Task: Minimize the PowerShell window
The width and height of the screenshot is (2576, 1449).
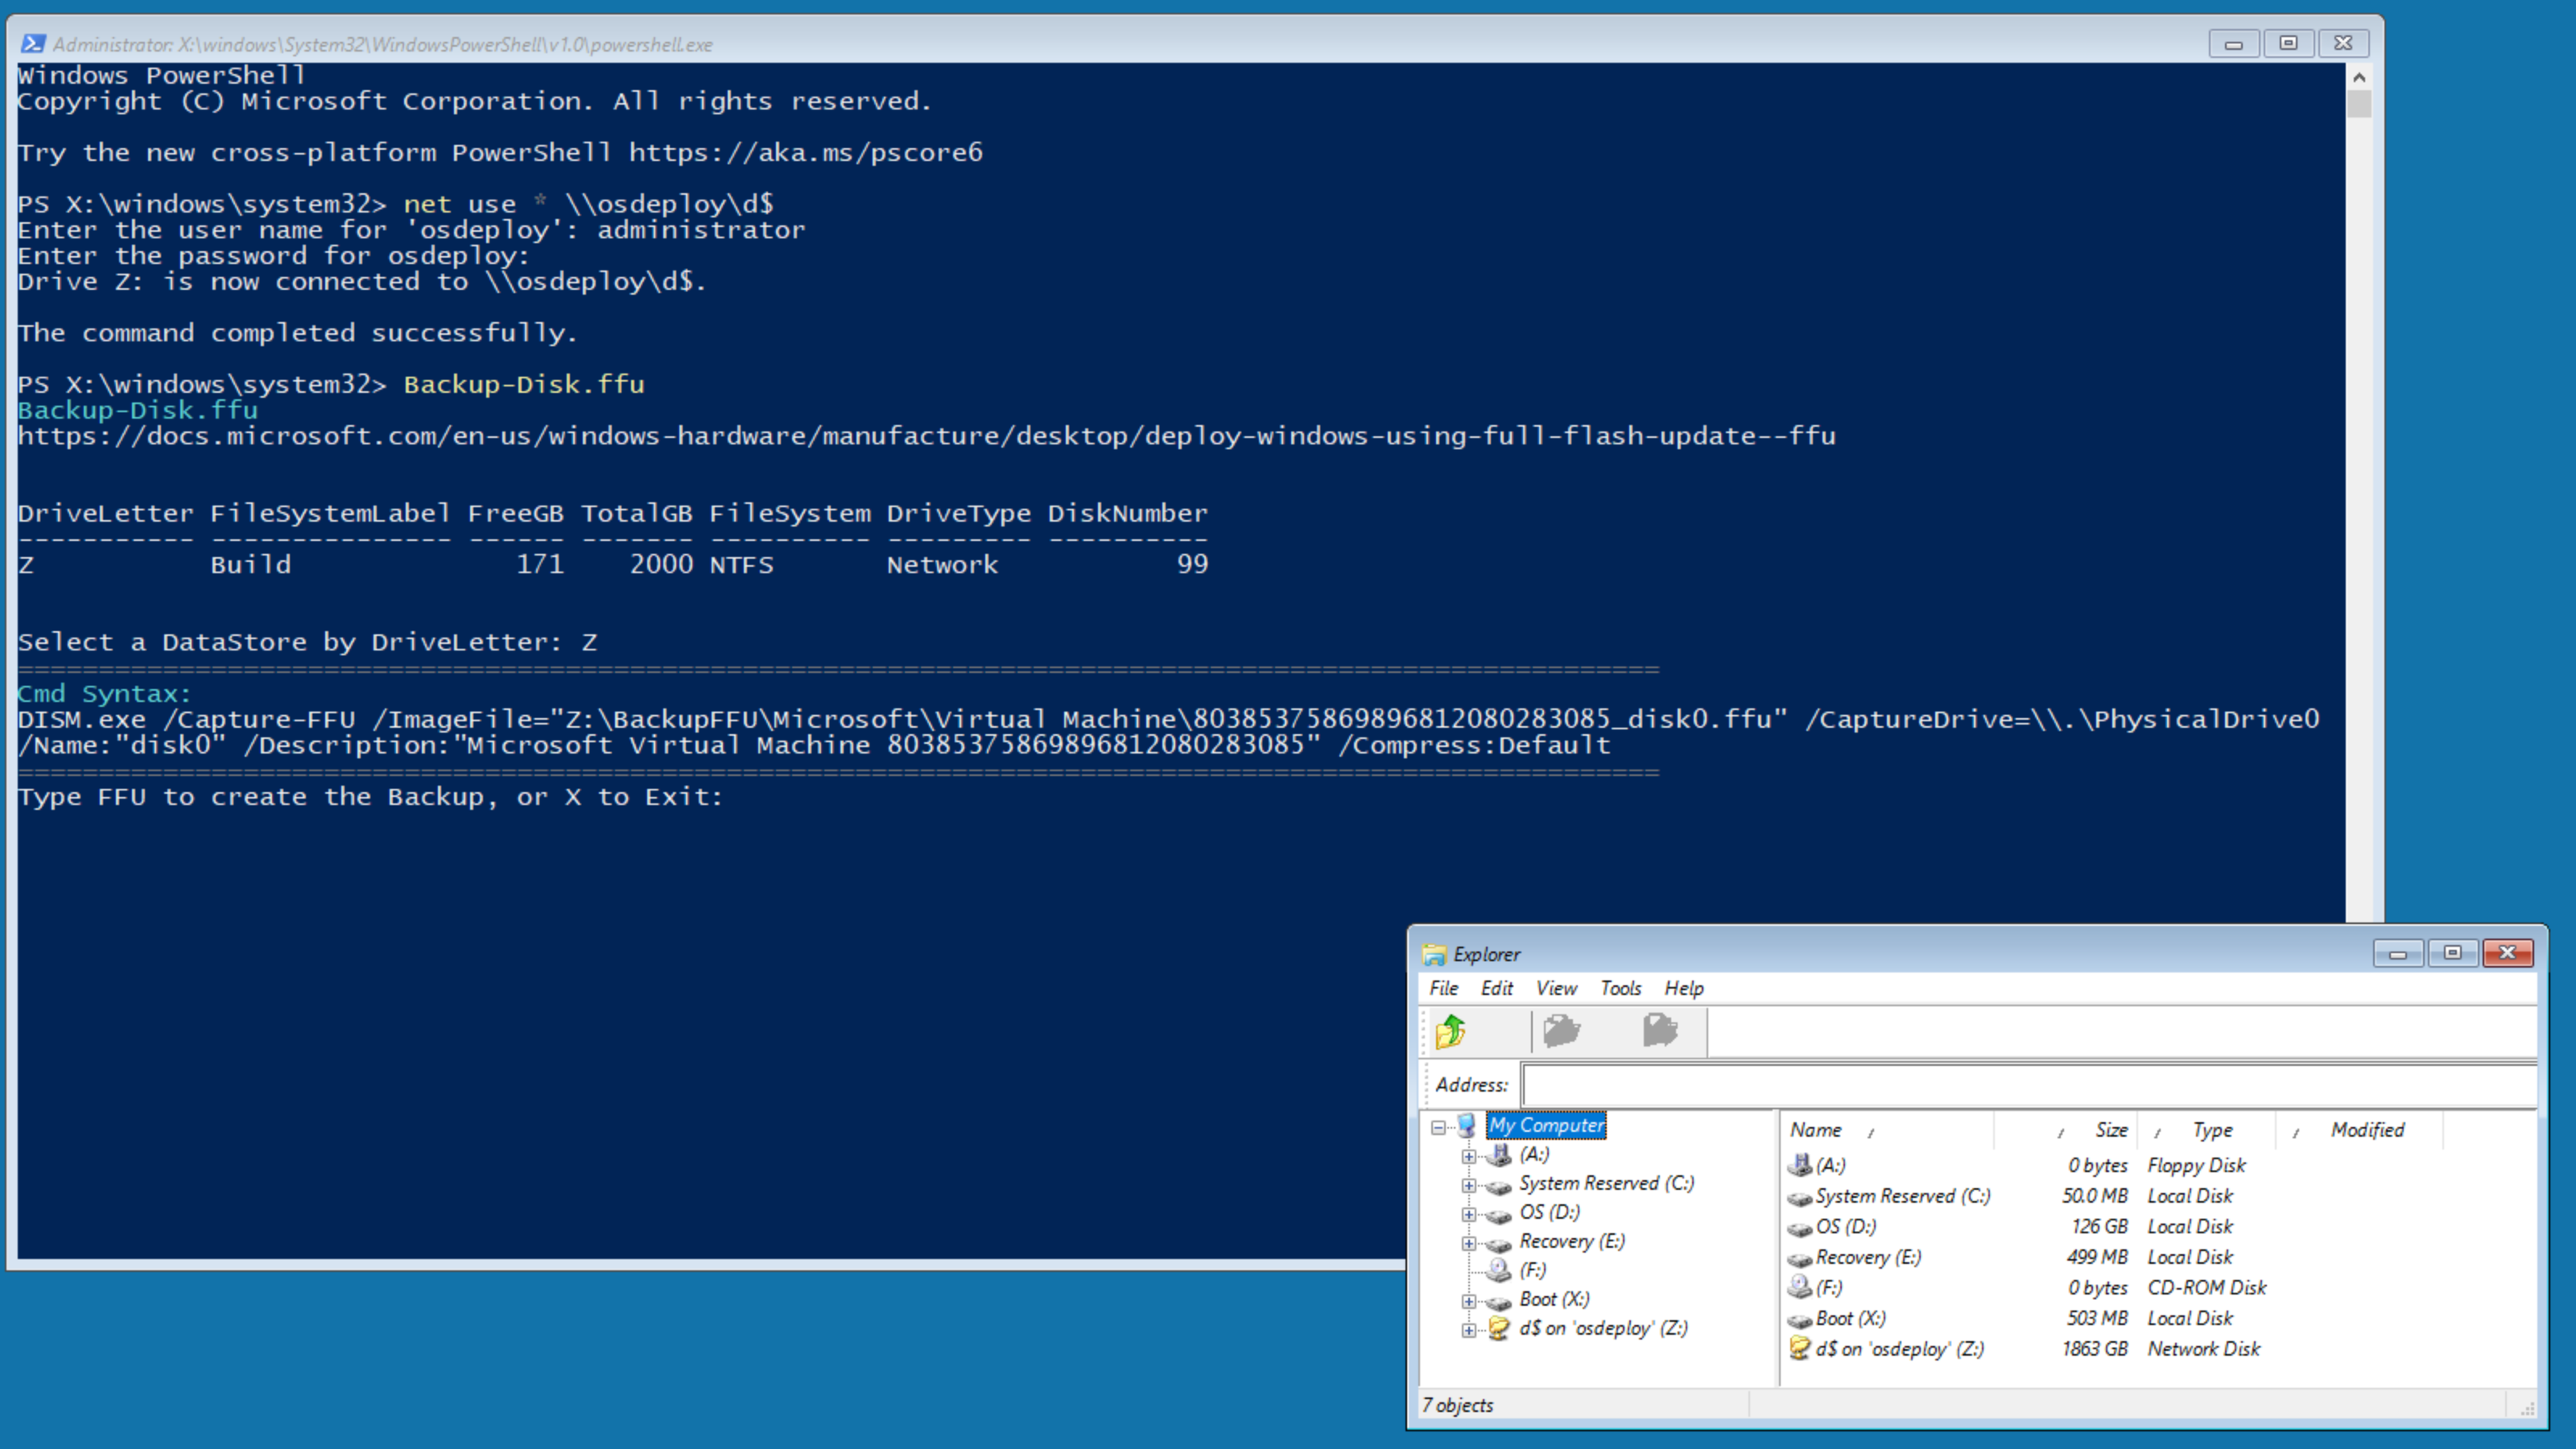Action: coord(2234,43)
